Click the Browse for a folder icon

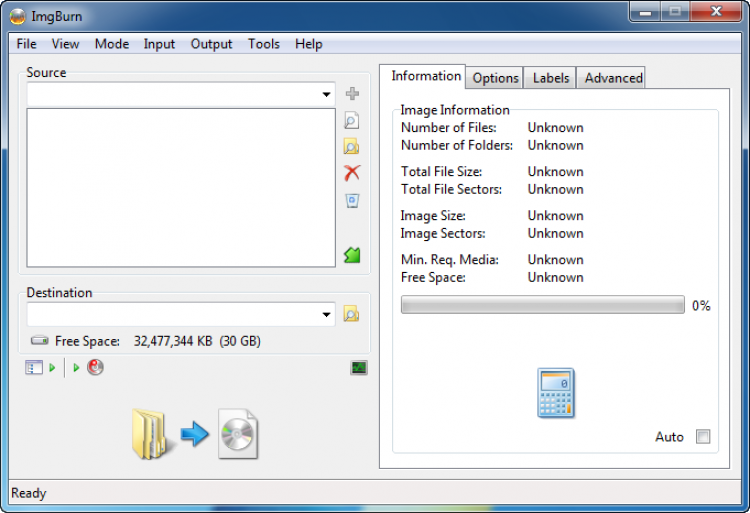point(352,147)
